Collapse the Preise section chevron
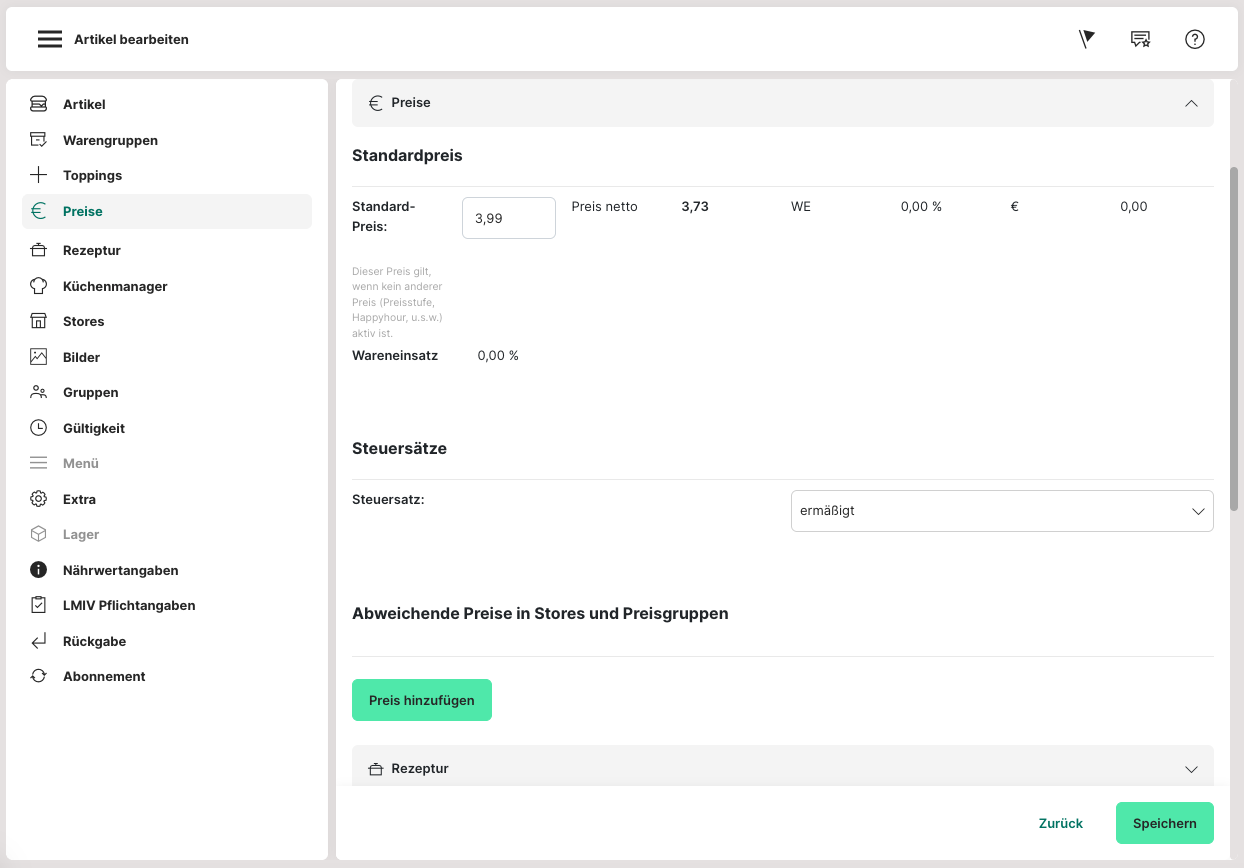This screenshot has height=868, width=1244. (1190, 103)
